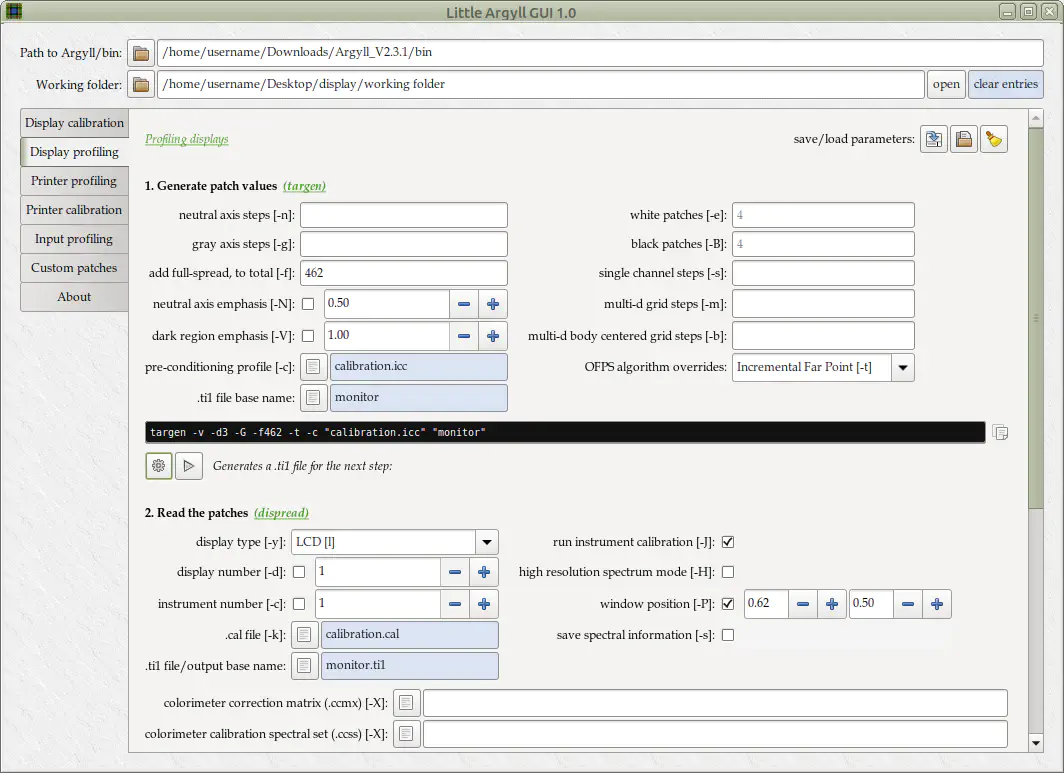Toggle instrument number [-c] checkbox
Image resolution: width=1064 pixels, height=773 pixels.
(299, 604)
